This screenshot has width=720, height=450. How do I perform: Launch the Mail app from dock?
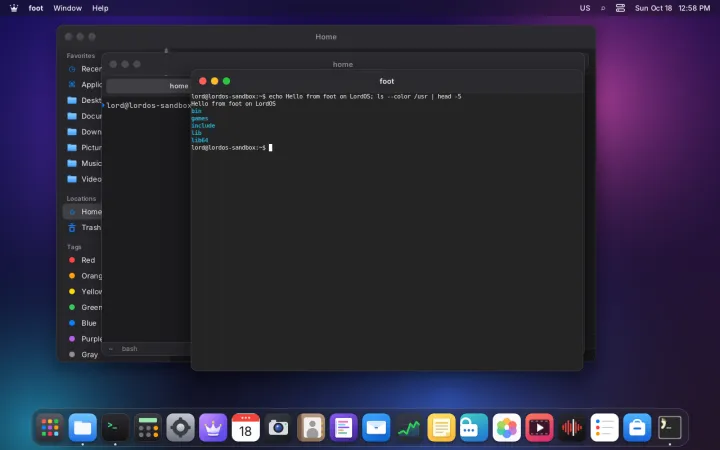pos(376,428)
